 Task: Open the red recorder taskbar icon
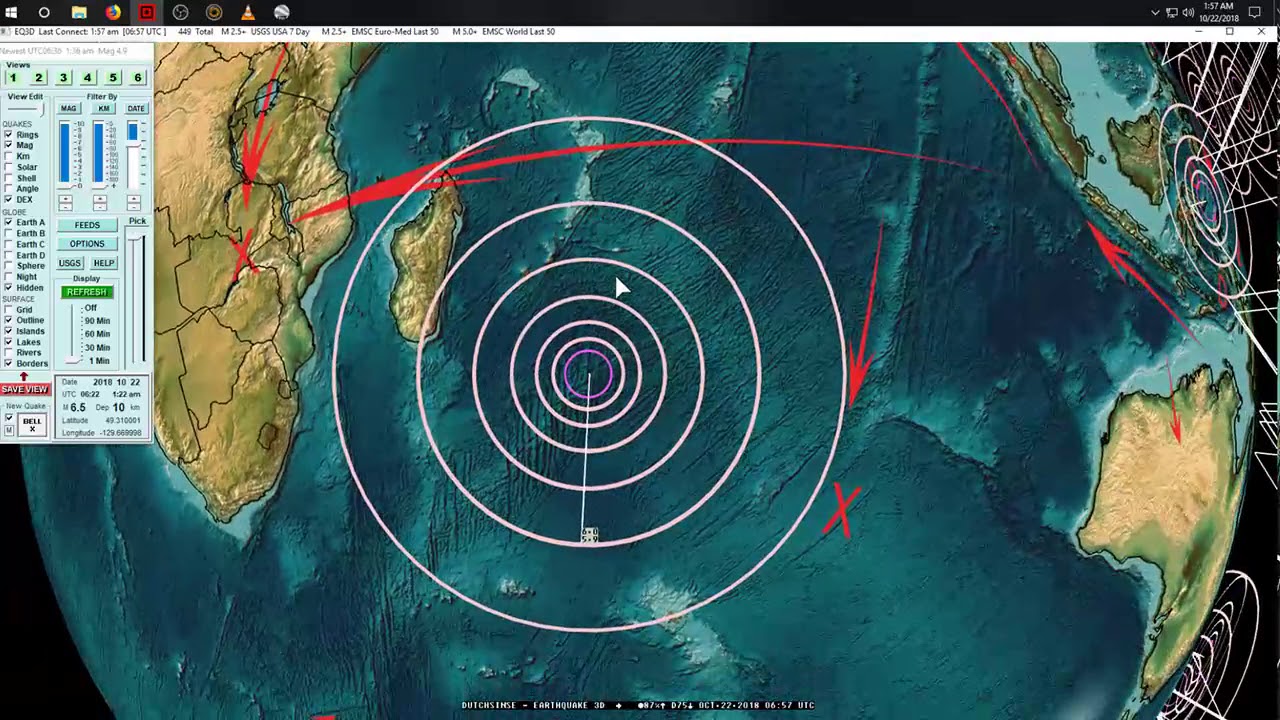pyautogui.click(x=147, y=12)
